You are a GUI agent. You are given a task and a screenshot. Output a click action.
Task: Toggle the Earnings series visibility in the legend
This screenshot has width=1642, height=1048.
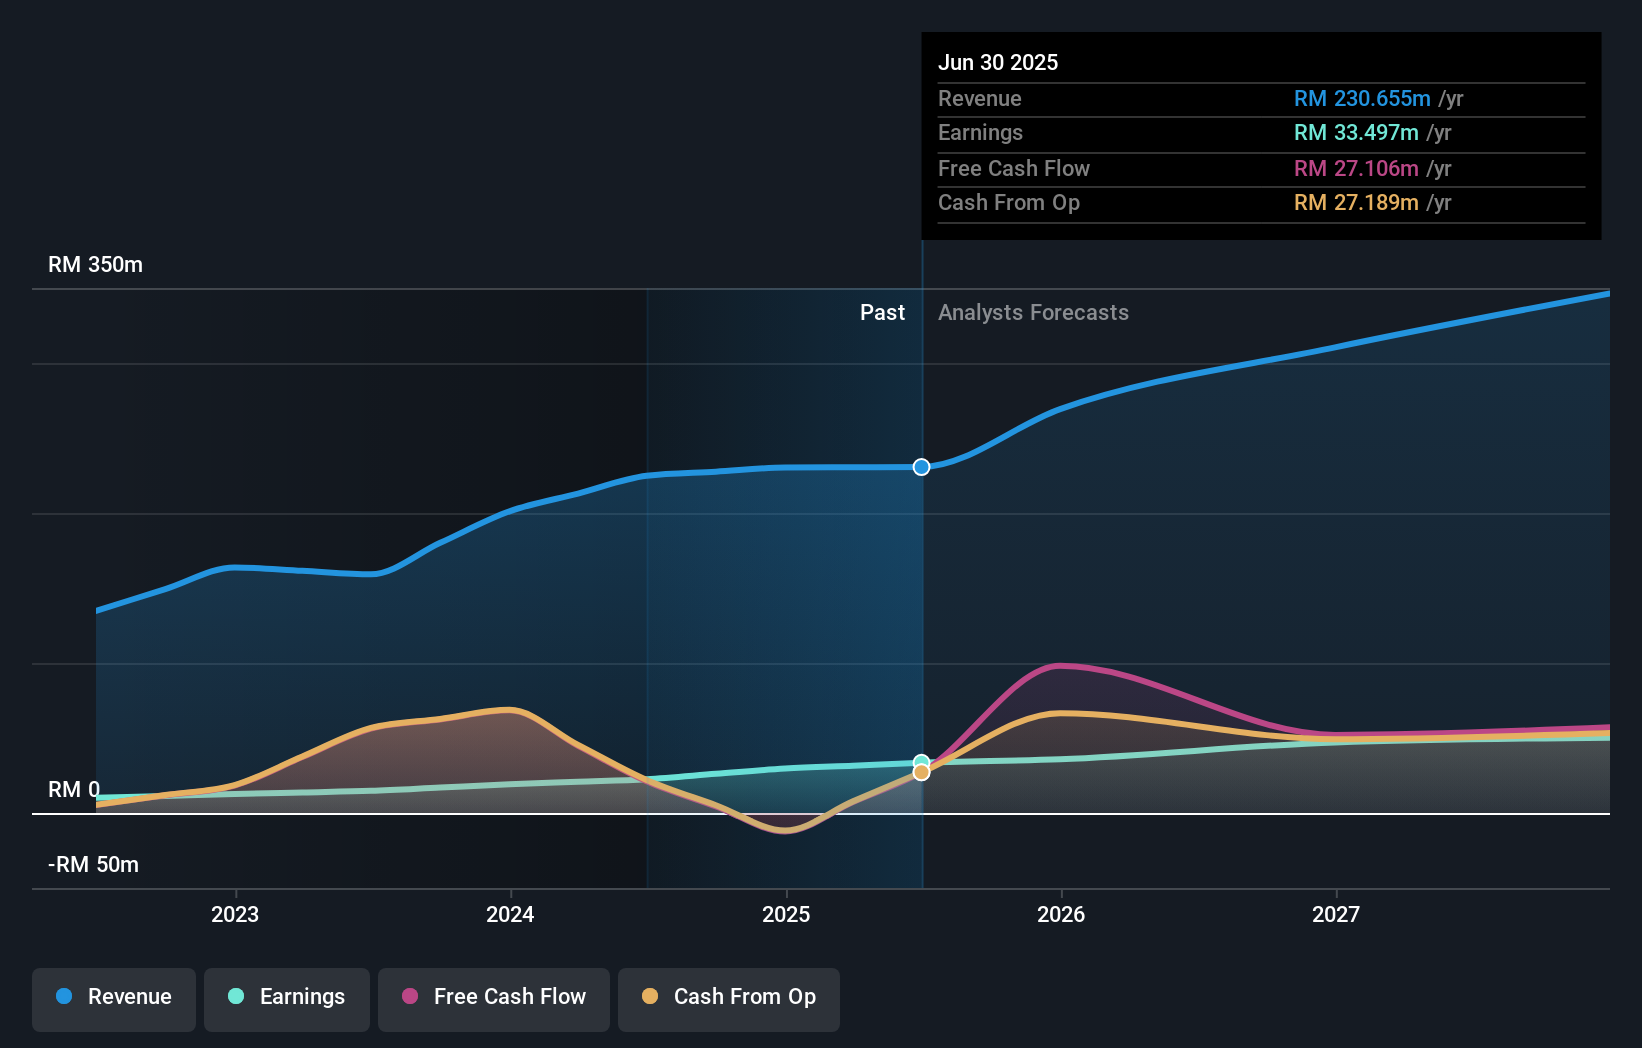[x=287, y=997]
